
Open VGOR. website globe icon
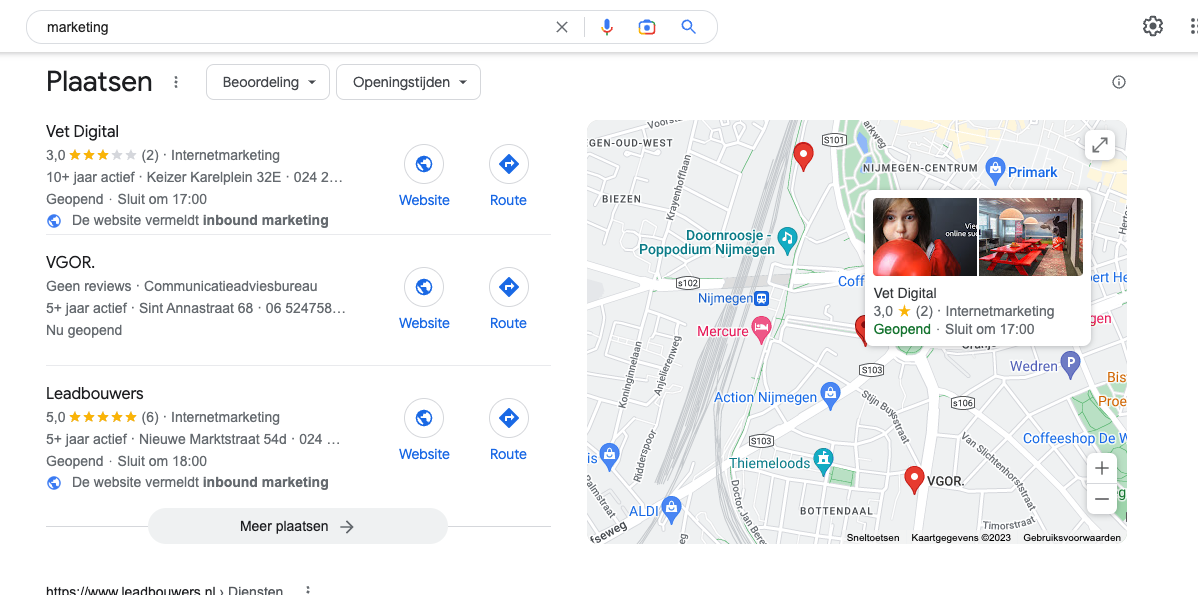(424, 287)
